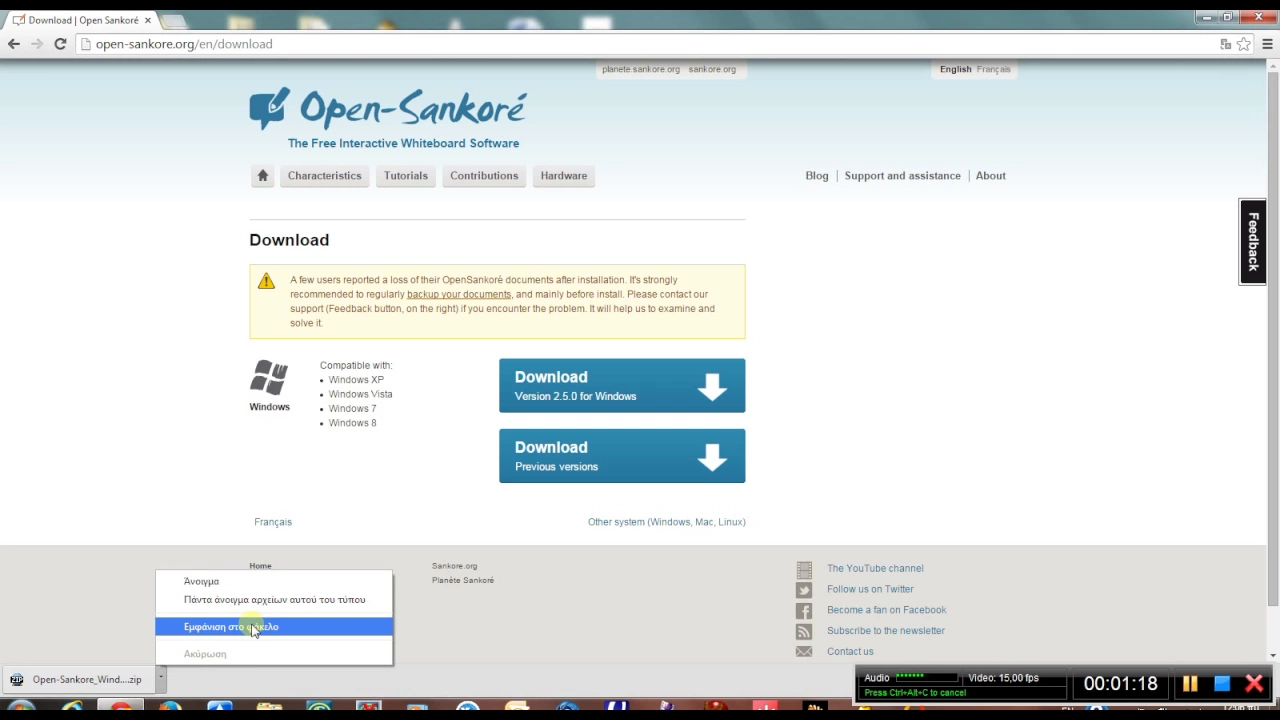1280x720 pixels.
Task: Open the Characteristics page
Action: 325,176
